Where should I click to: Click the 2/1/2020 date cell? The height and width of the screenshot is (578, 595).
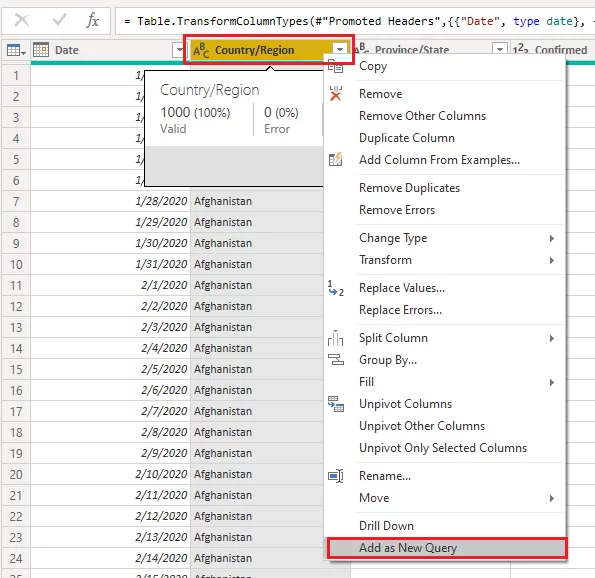[x=110, y=285]
